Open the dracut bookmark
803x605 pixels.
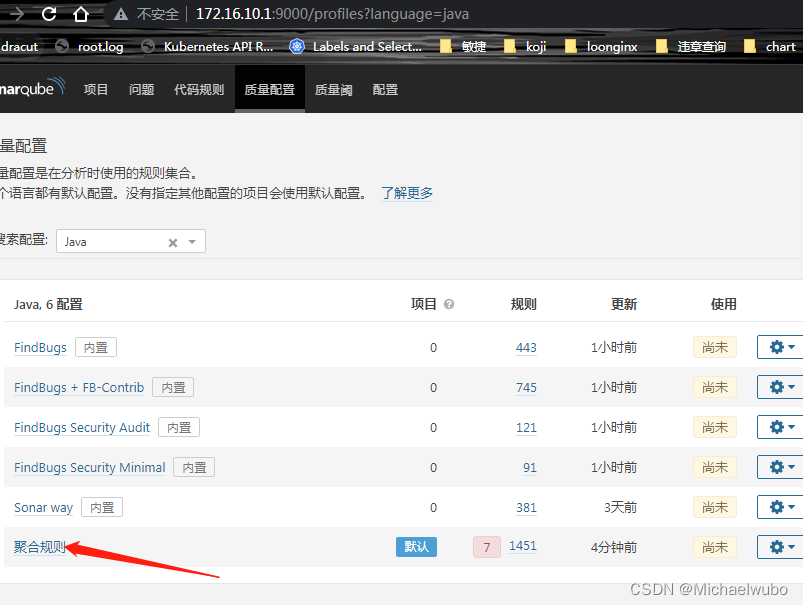19,47
